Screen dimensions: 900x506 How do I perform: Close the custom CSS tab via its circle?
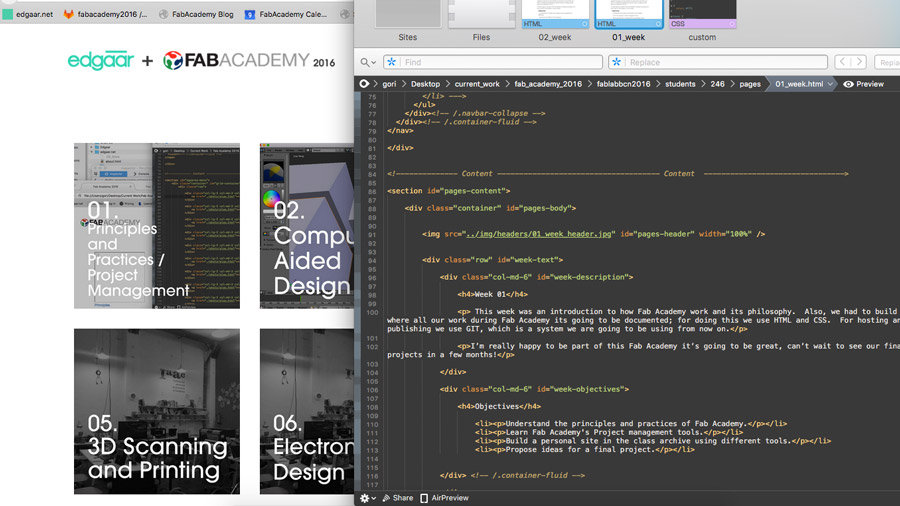732,24
